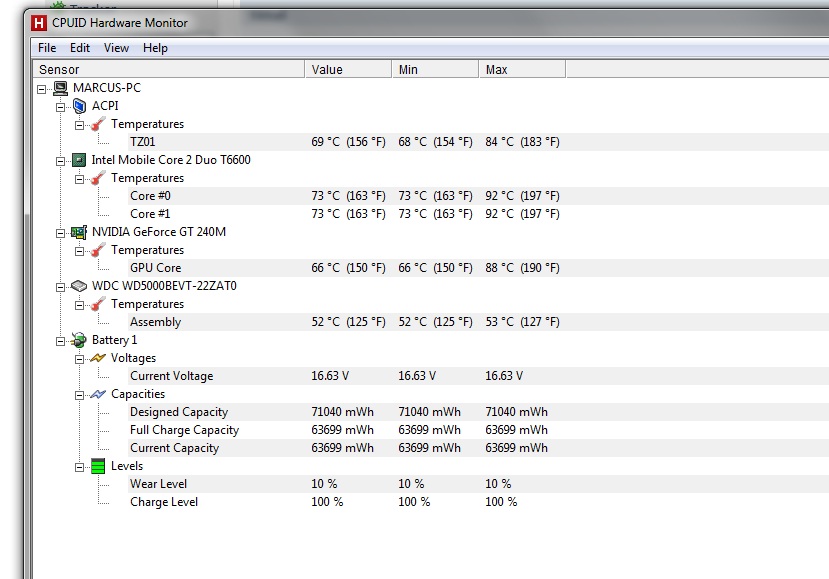
Task: Click the Min column header
Action: [x=436, y=69]
